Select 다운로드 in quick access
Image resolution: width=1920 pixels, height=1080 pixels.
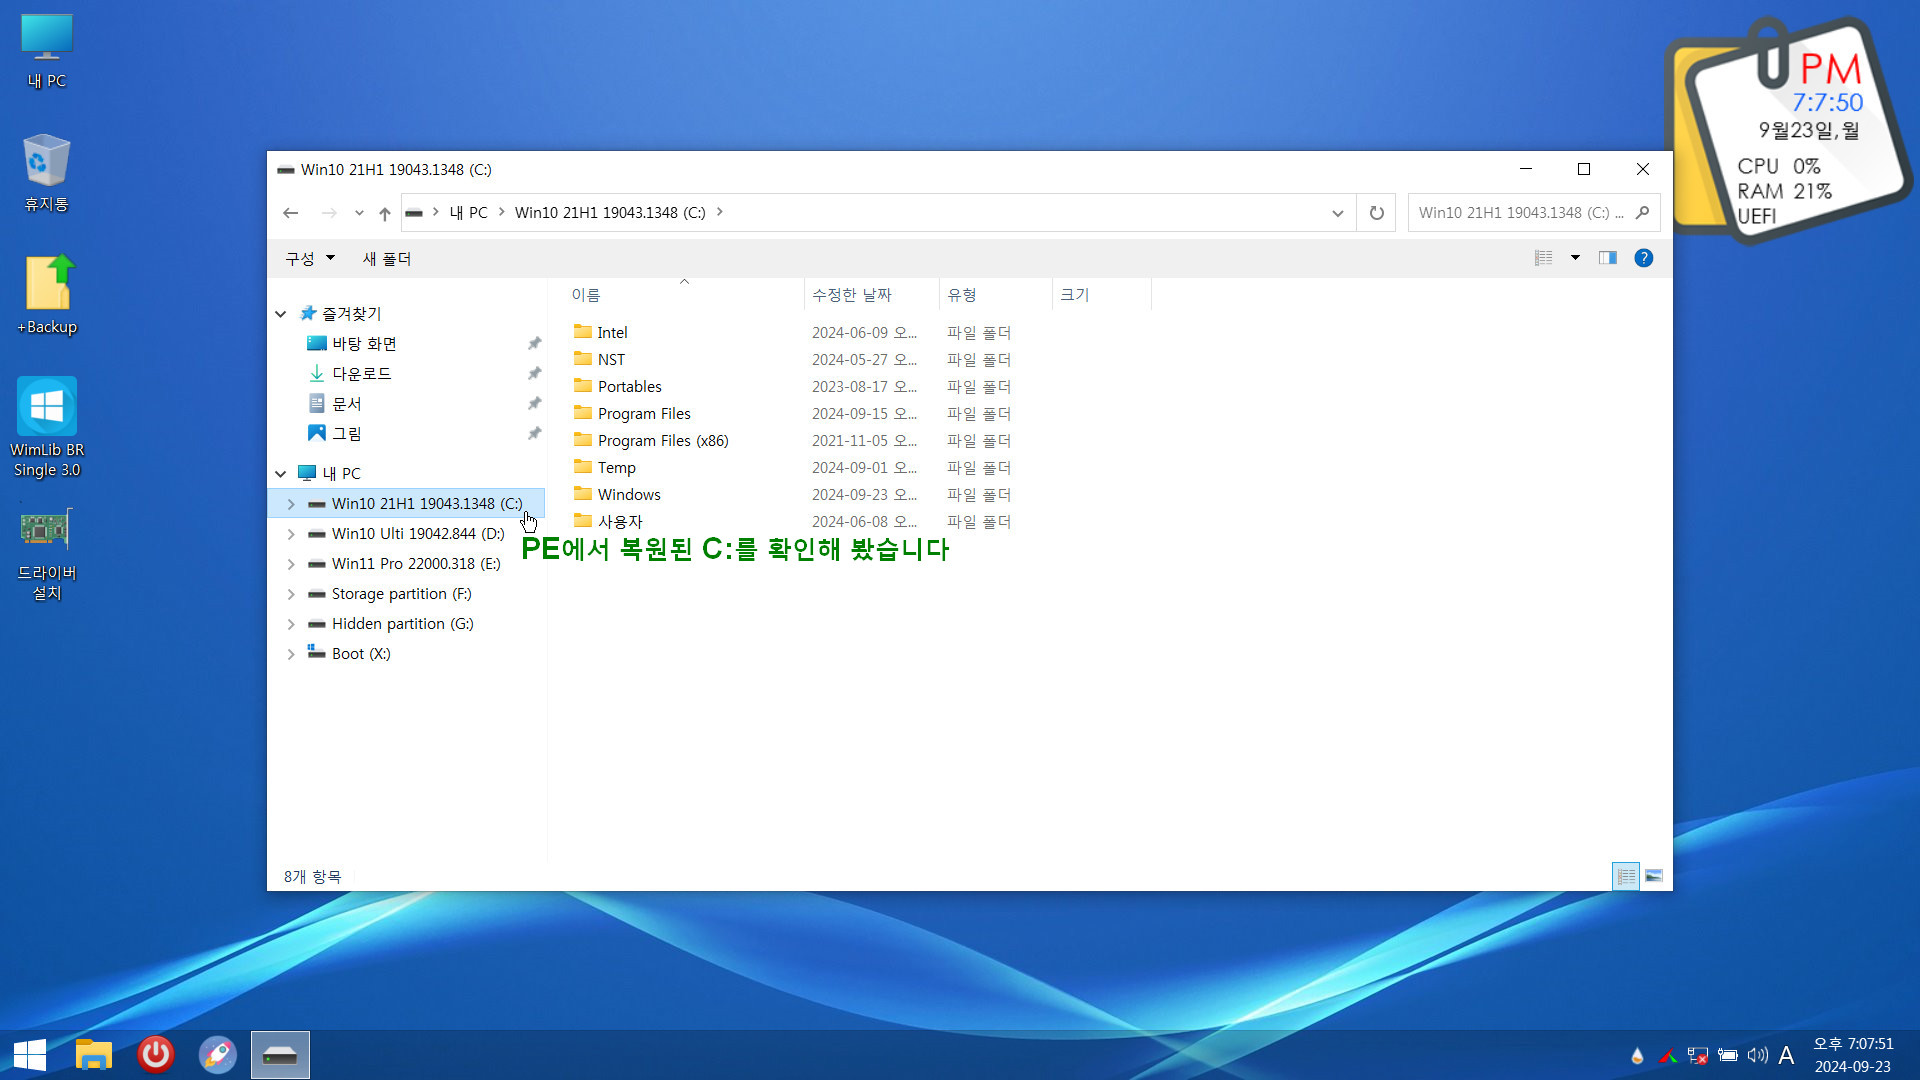point(361,374)
